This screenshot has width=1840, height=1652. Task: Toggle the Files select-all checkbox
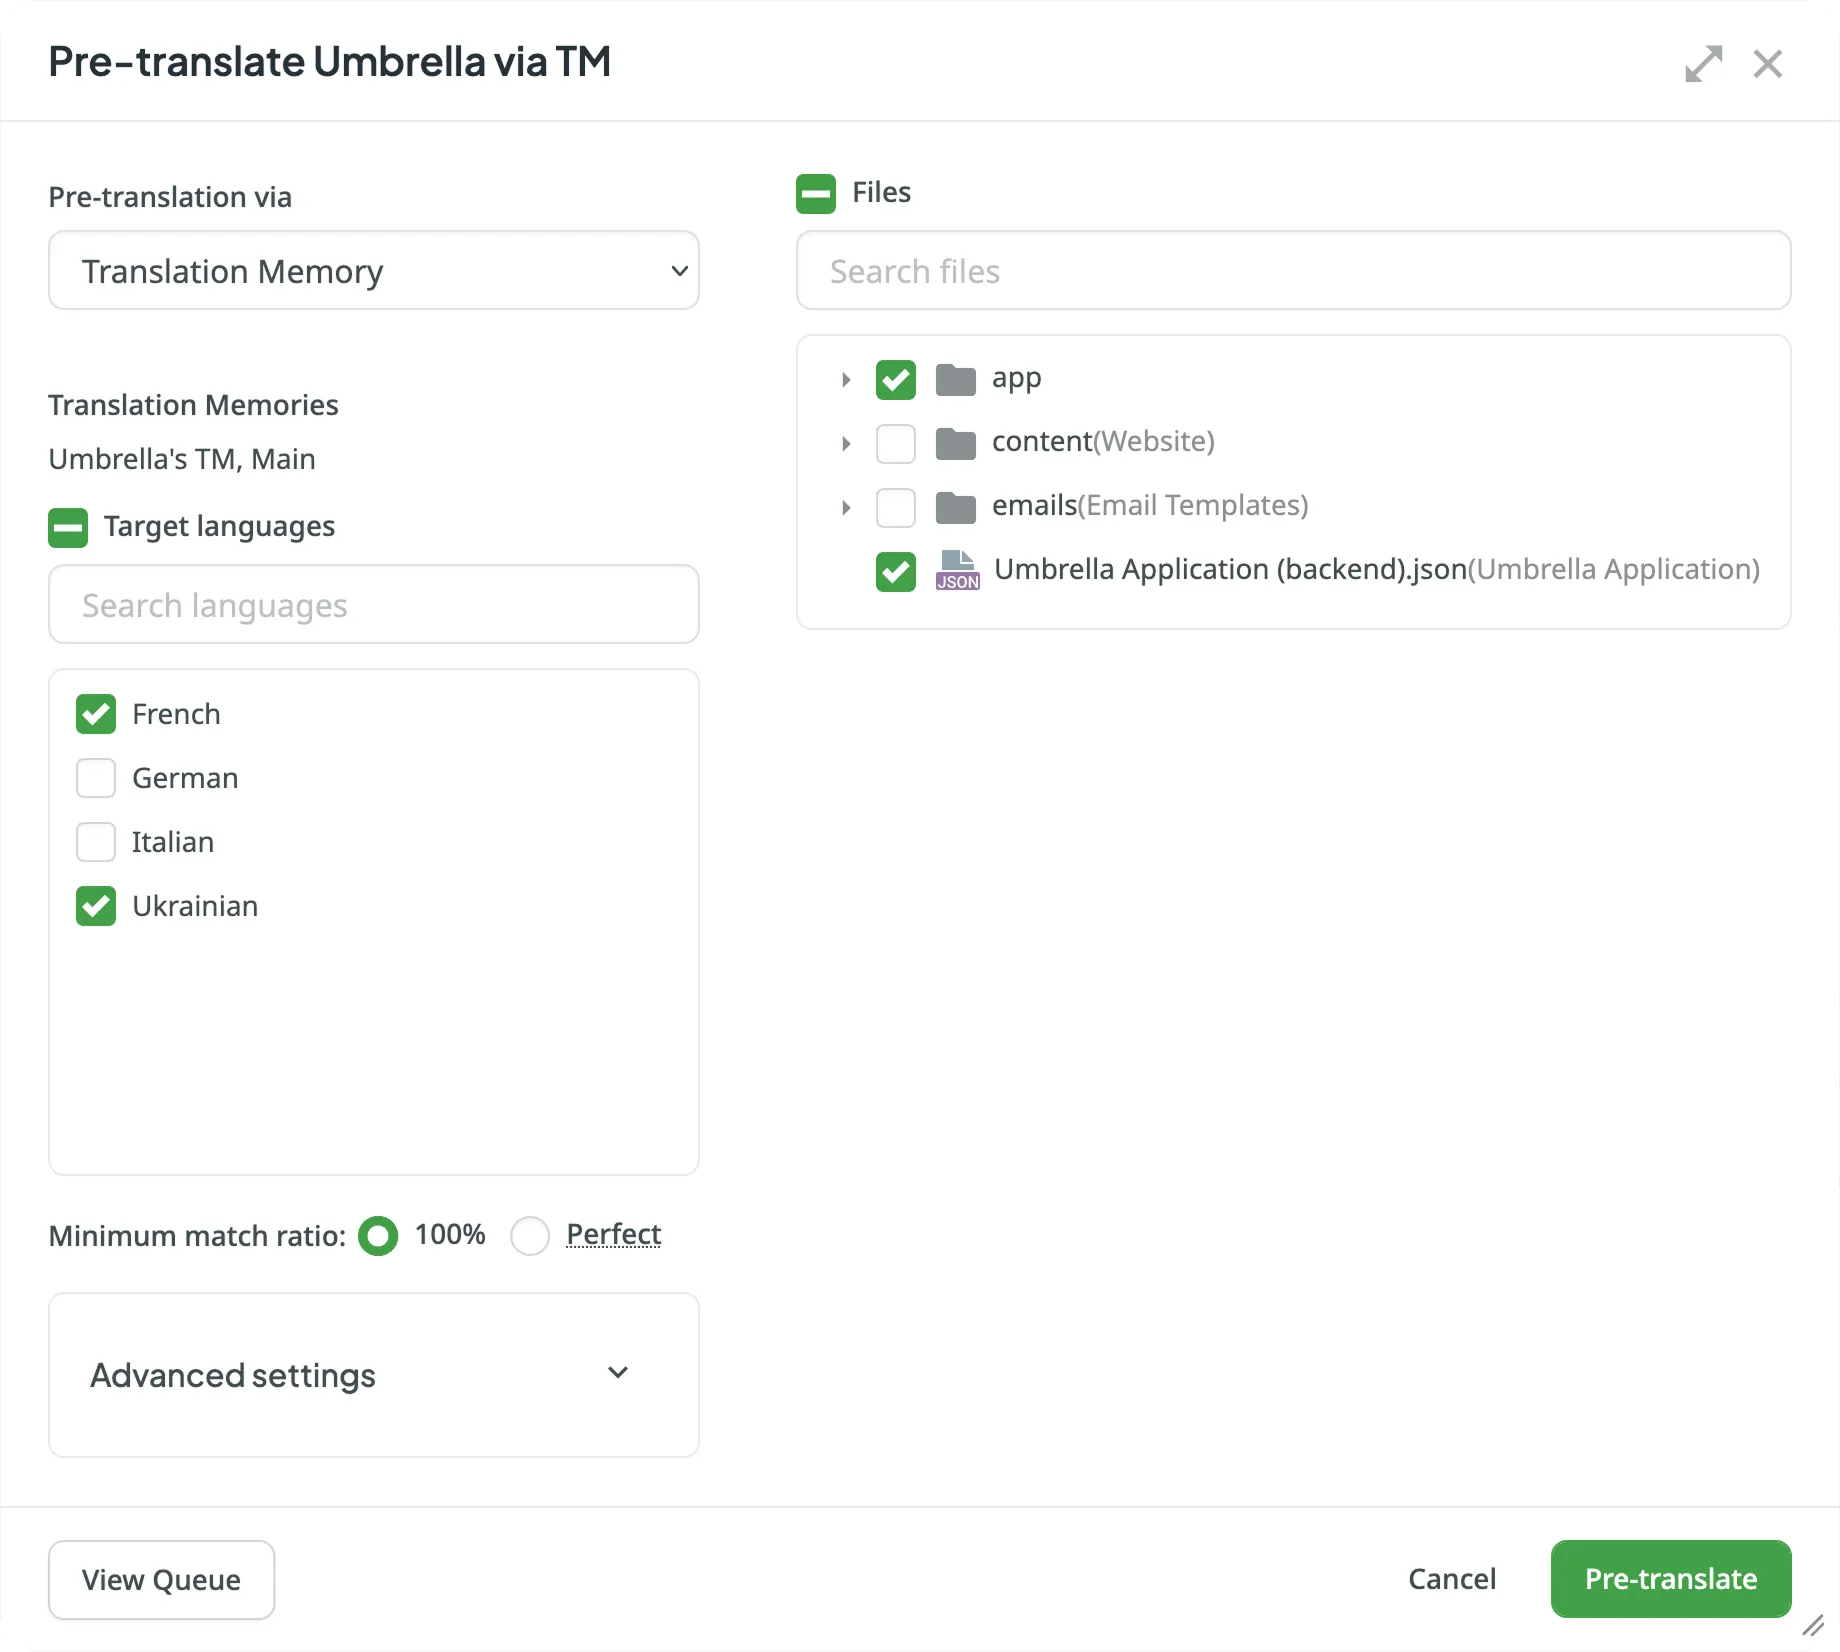(x=815, y=193)
